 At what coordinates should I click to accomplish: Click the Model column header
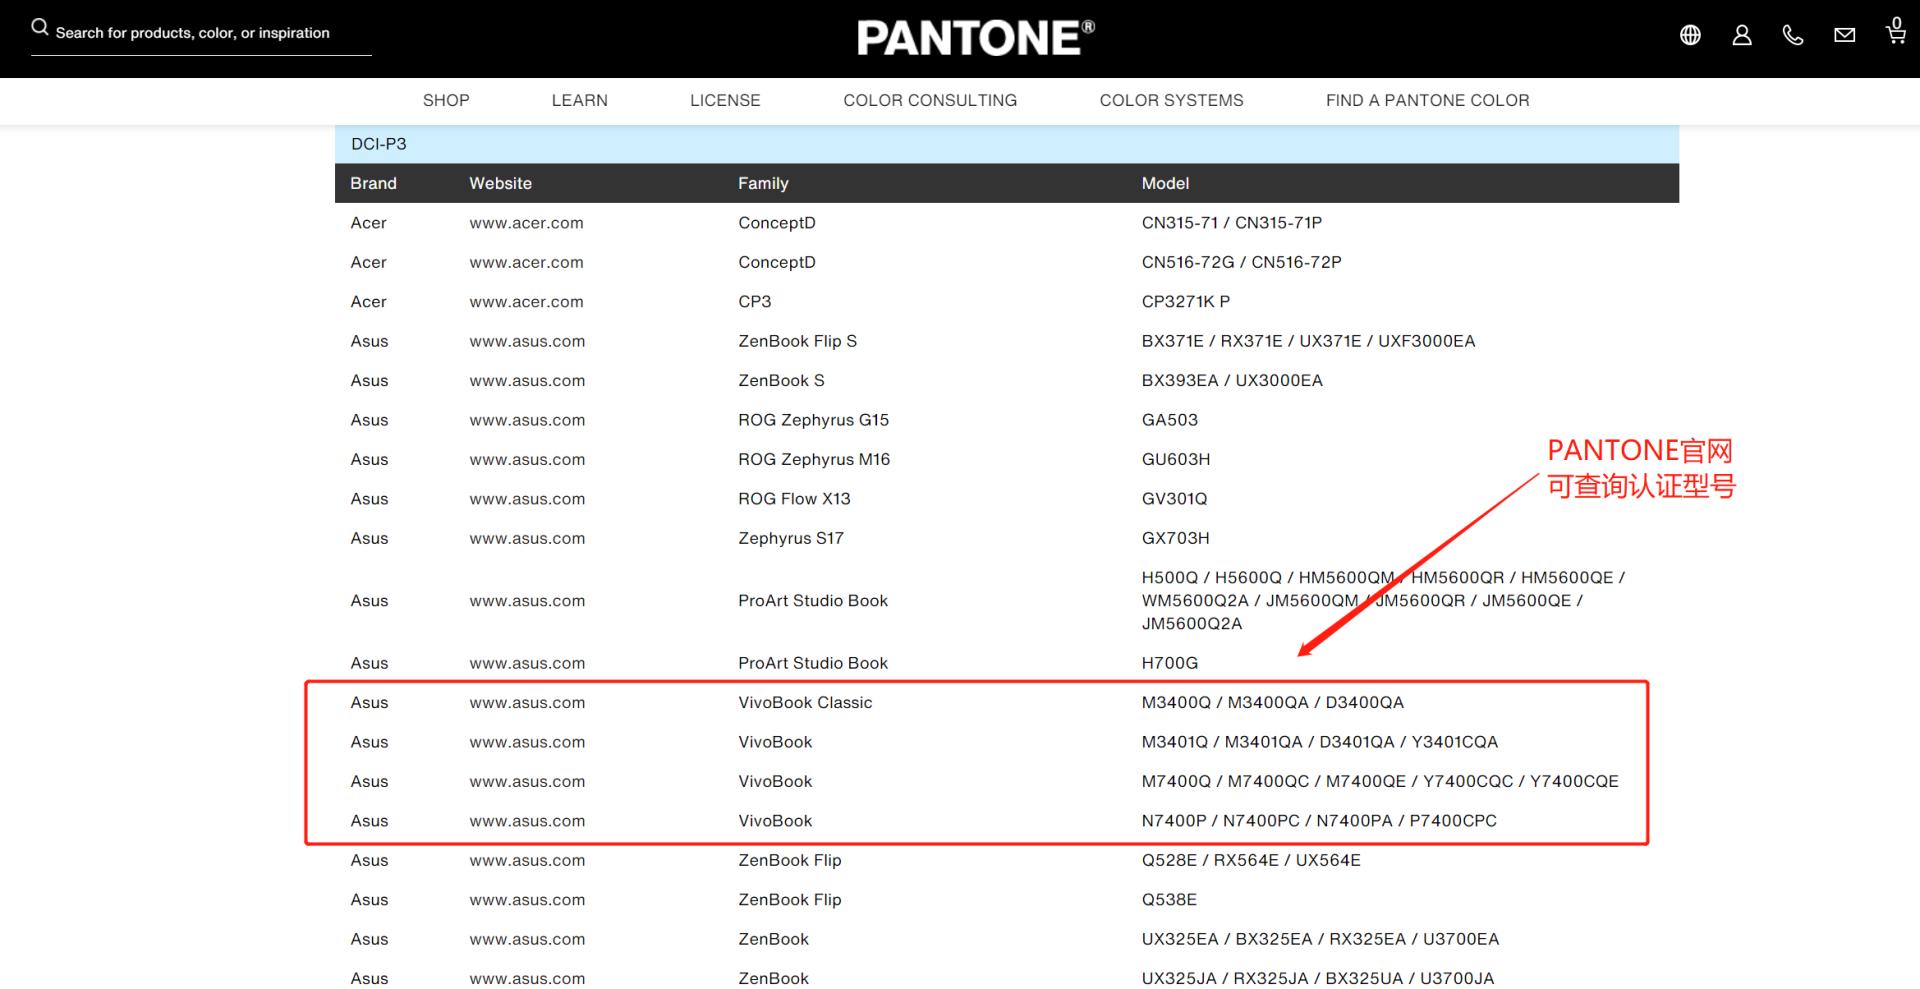coord(1165,183)
